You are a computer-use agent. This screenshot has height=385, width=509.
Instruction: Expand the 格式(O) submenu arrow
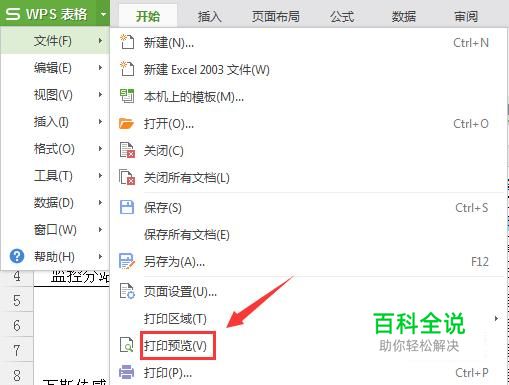[100, 149]
